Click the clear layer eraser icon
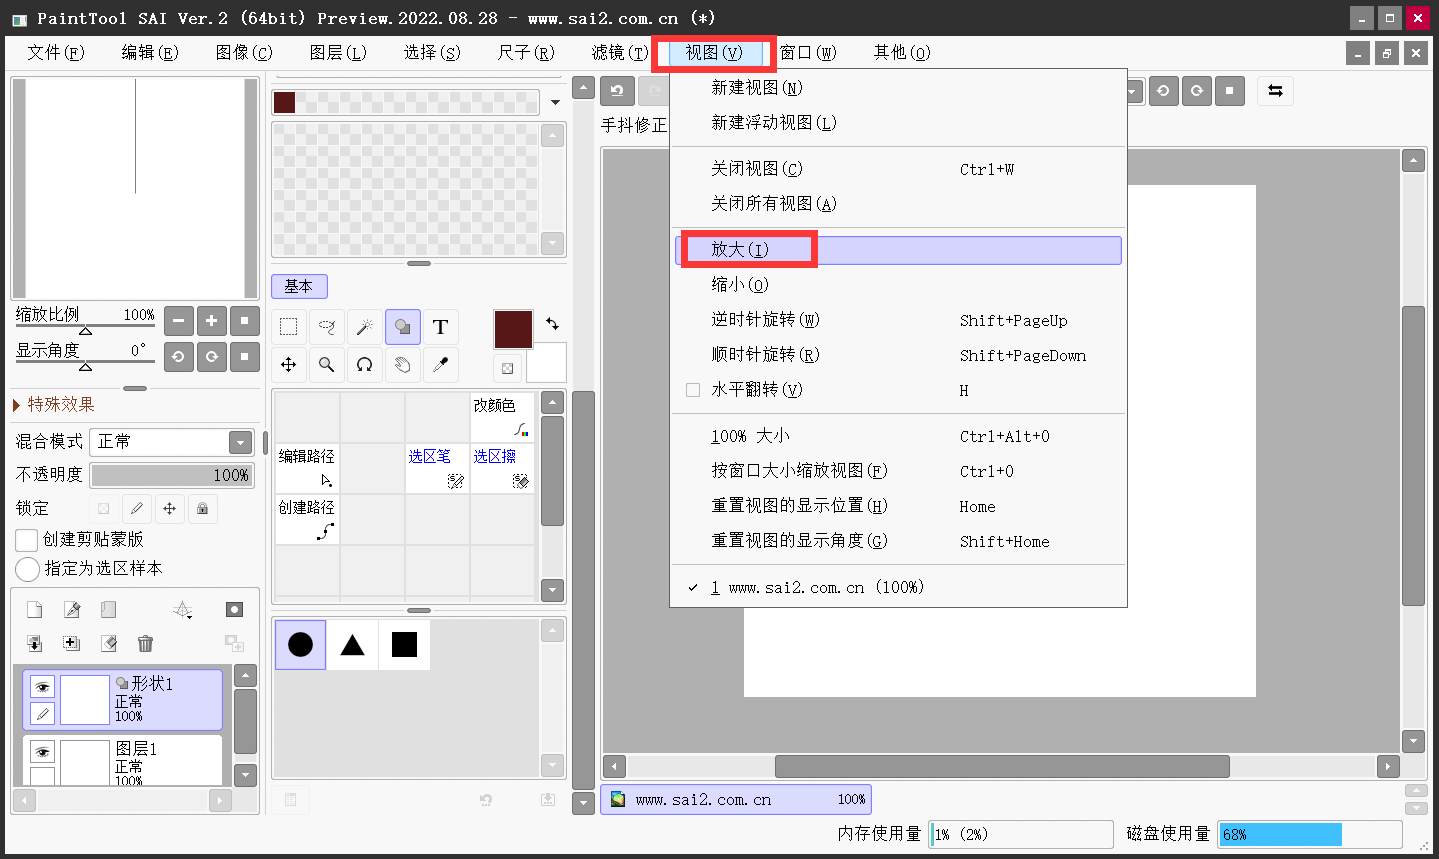1439x859 pixels. tap(109, 643)
